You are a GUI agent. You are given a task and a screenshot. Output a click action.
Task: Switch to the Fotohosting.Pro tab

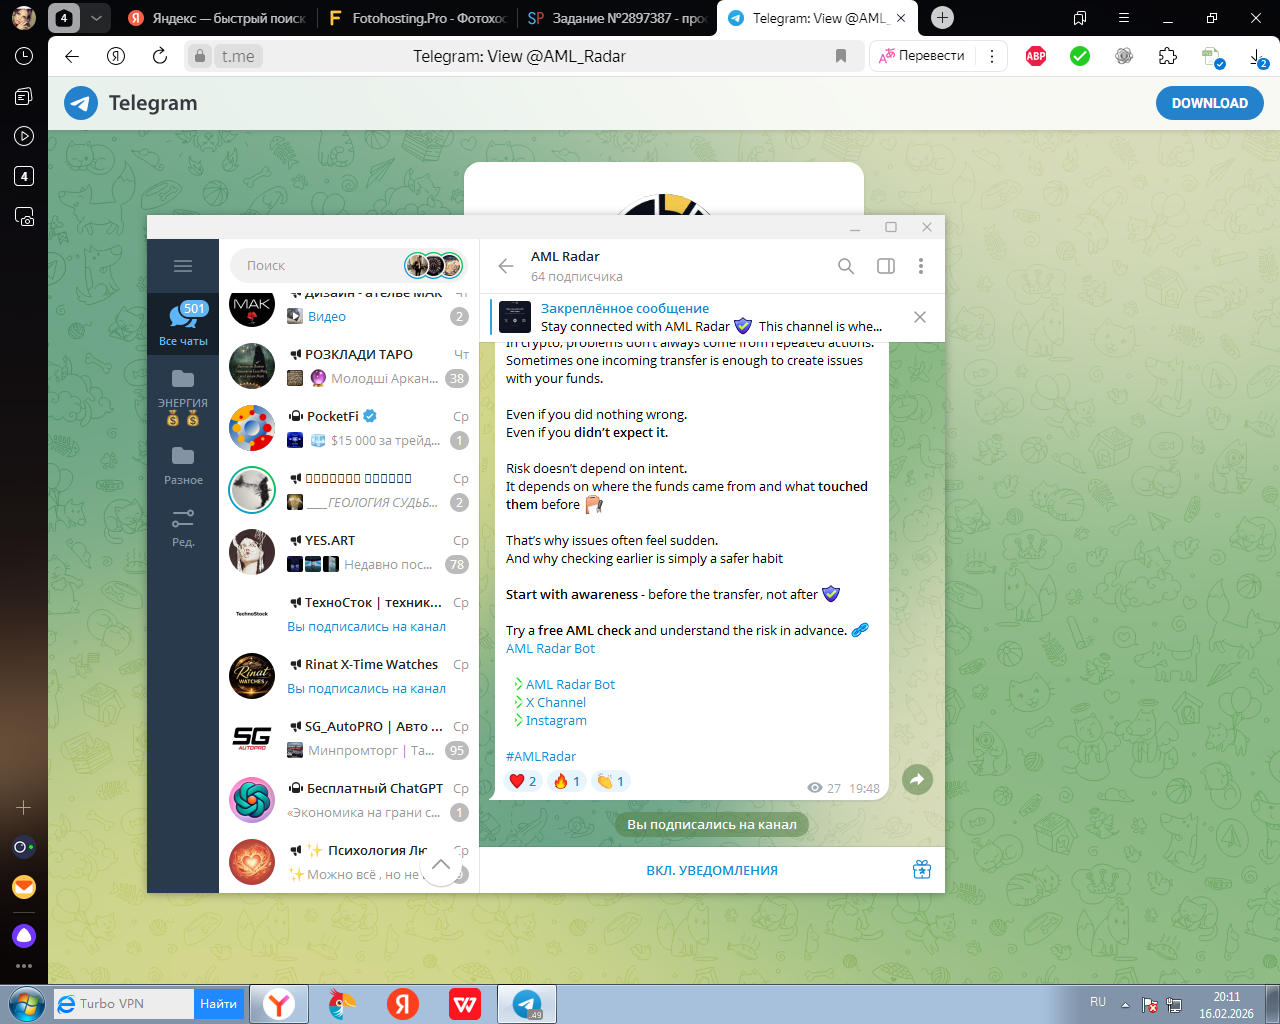pyautogui.click(x=418, y=18)
